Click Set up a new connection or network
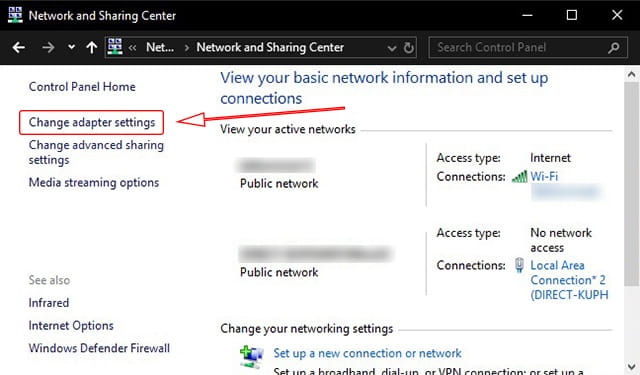Viewport: 640px width, 375px height. (x=367, y=353)
